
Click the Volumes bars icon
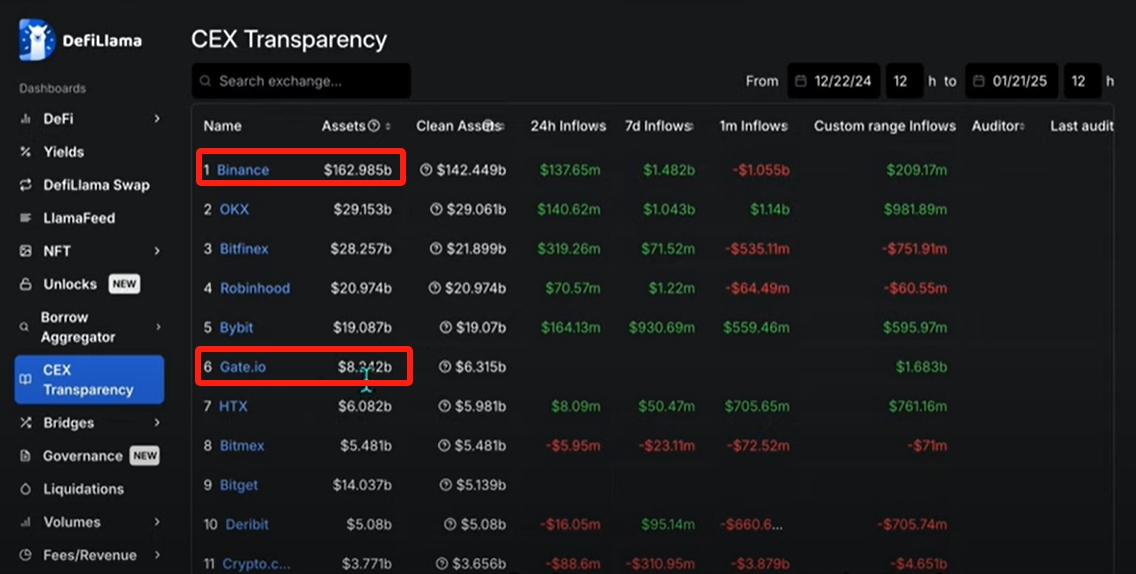25,522
